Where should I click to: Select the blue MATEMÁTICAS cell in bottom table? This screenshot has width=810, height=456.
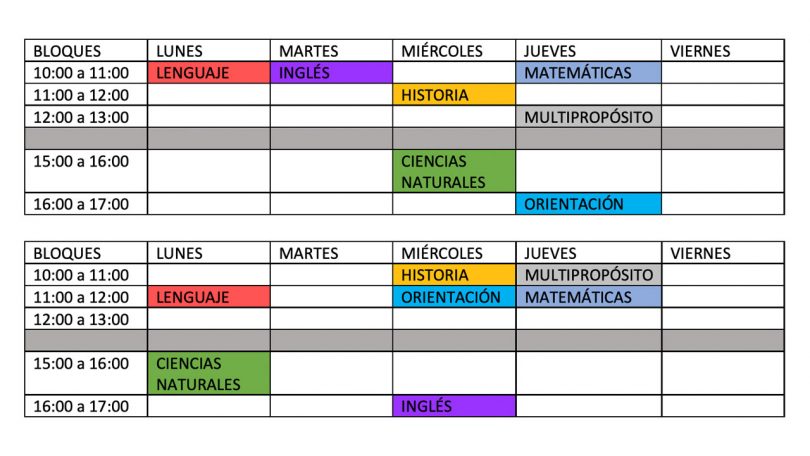(x=588, y=297)
